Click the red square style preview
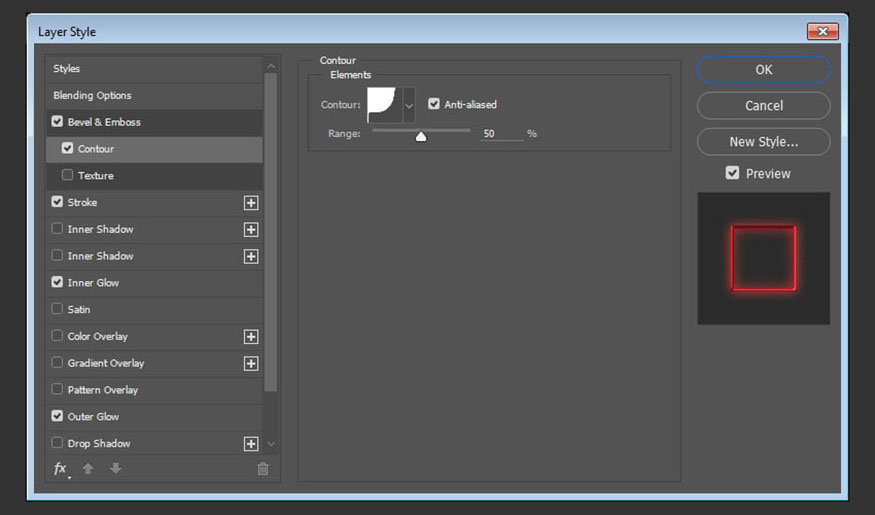 [763, 258]
